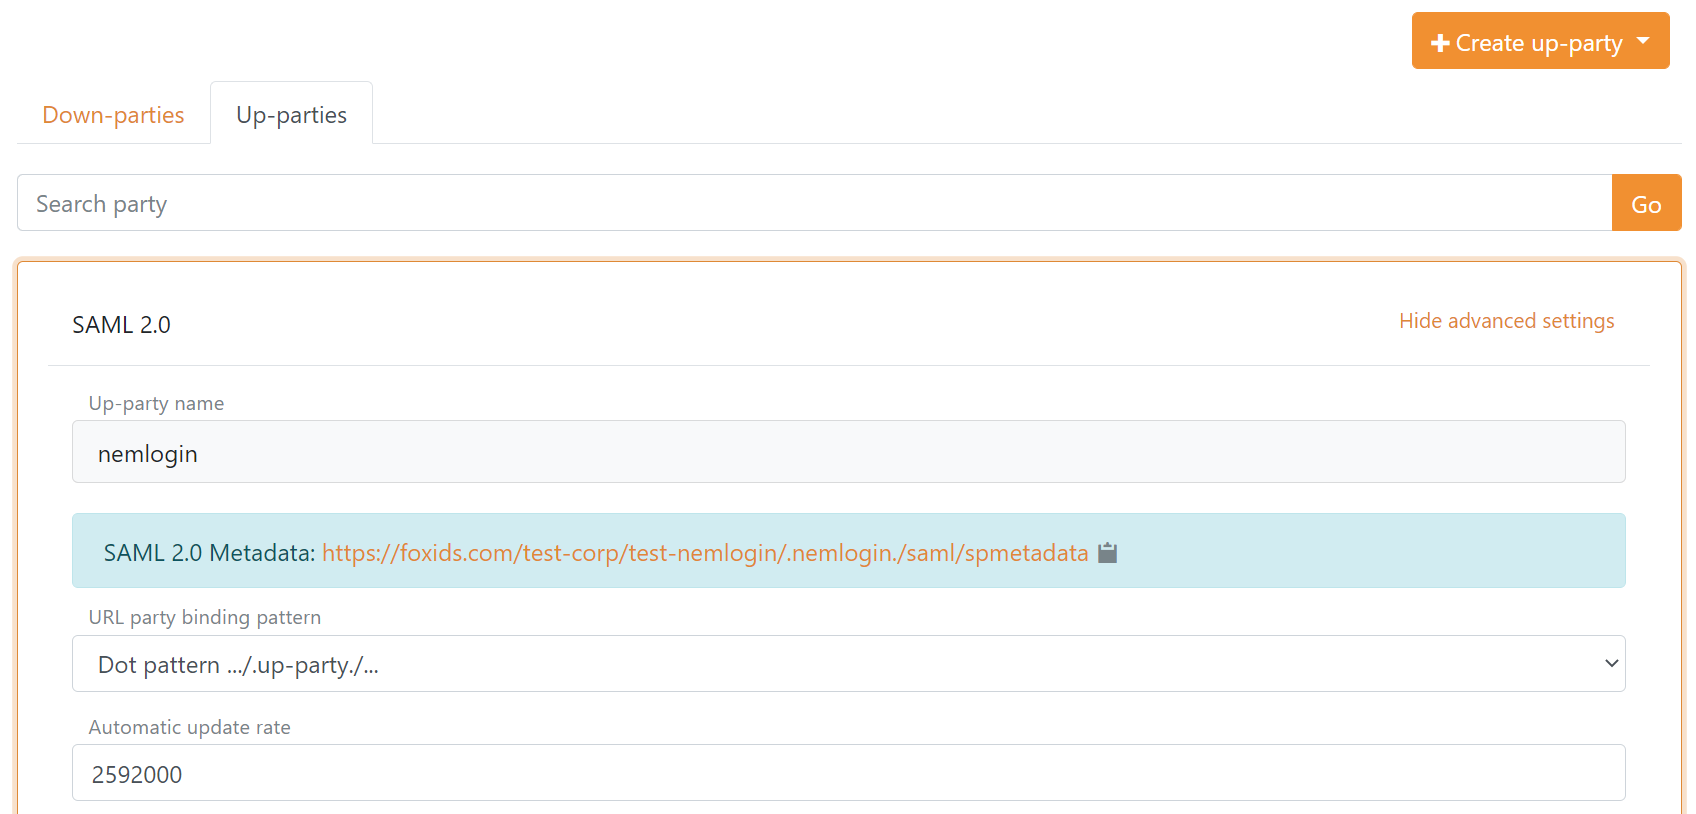Click into the nemlogin up-party name field
The image size is (1696, 814).
(848, 453)
